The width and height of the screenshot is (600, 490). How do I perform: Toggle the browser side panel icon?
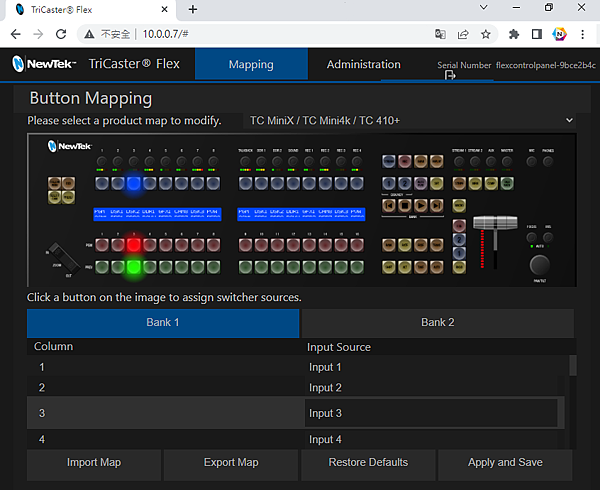pyautogui.click(x=537, y=34)
